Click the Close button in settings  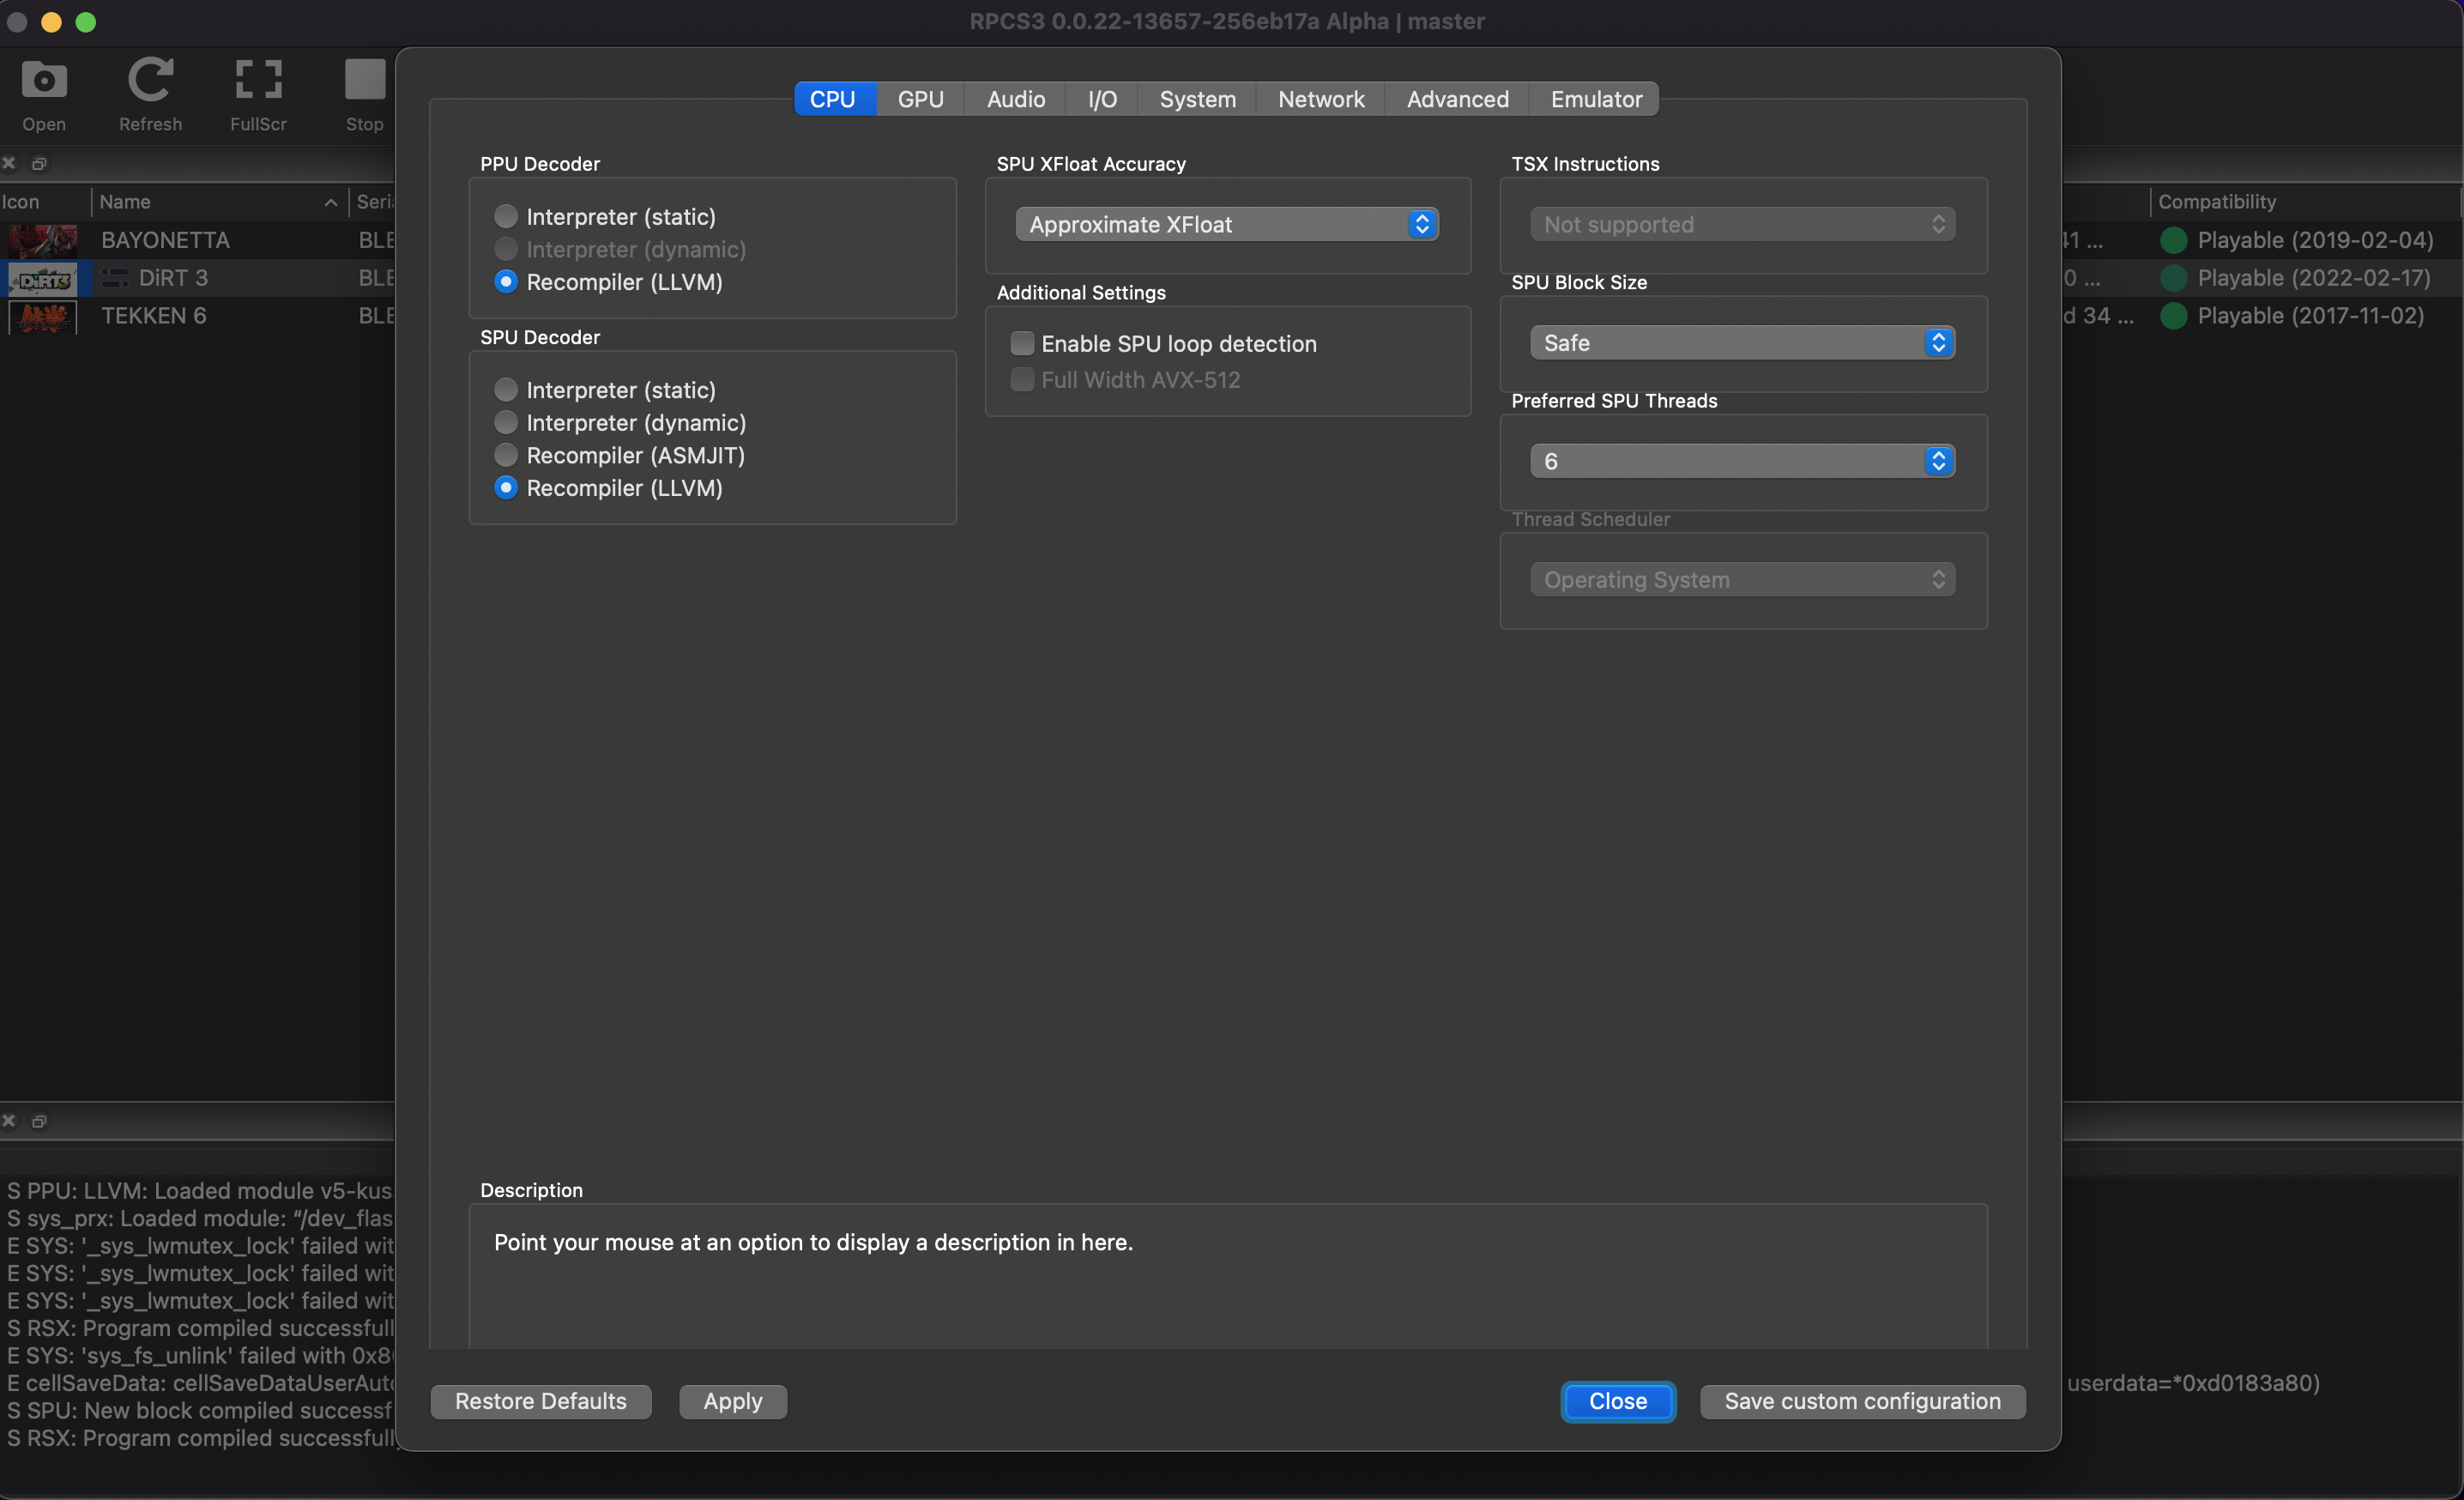(1617, 1401)
